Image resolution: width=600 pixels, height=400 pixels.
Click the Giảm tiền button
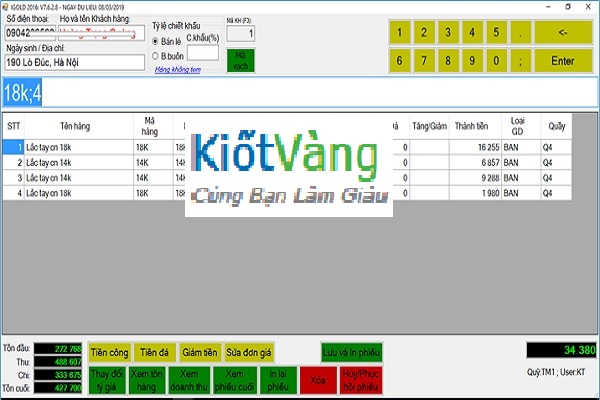(200, 353)
